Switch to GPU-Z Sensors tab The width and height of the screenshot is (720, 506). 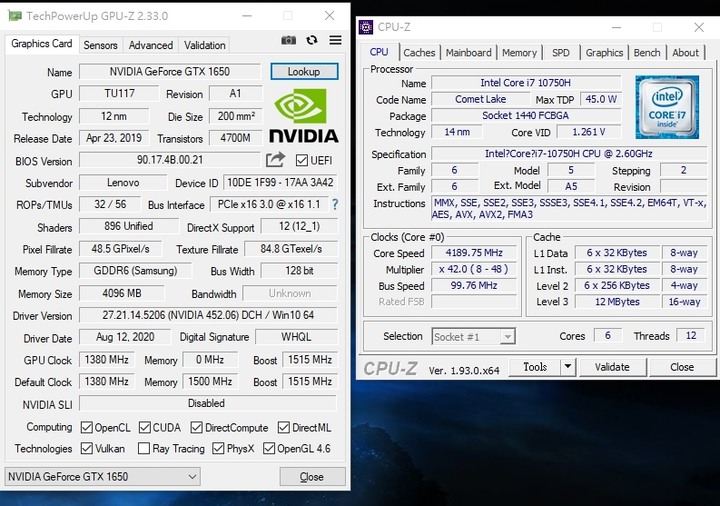(100, 45)
